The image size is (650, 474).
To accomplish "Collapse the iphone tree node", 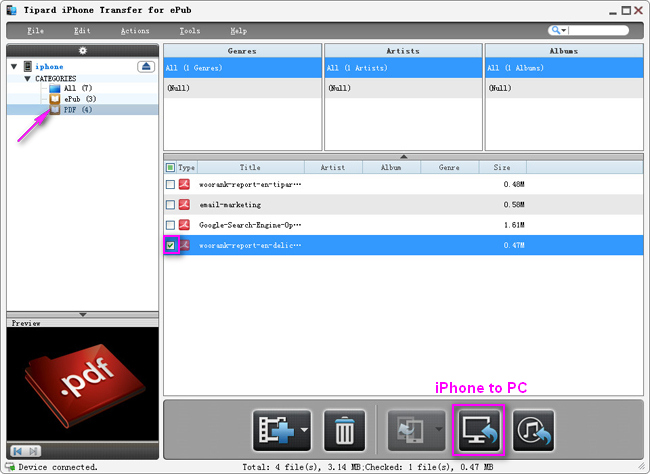I will tap(14, 66).
